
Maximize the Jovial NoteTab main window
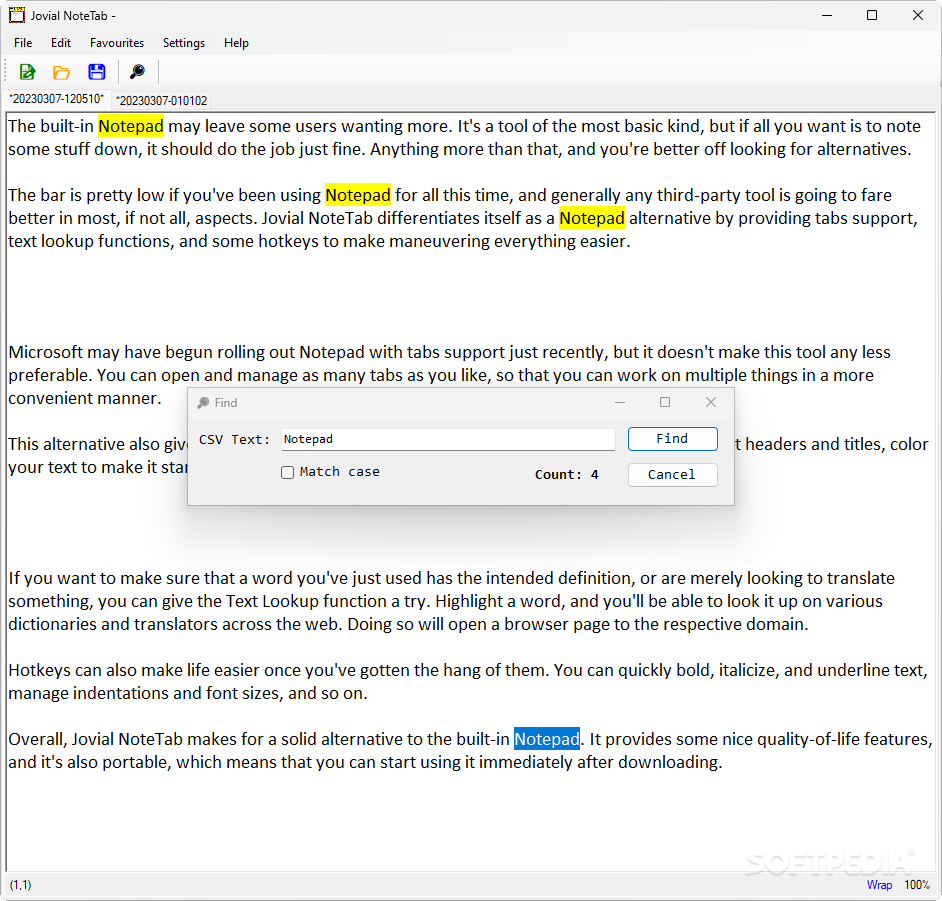(x=872, y=16)
